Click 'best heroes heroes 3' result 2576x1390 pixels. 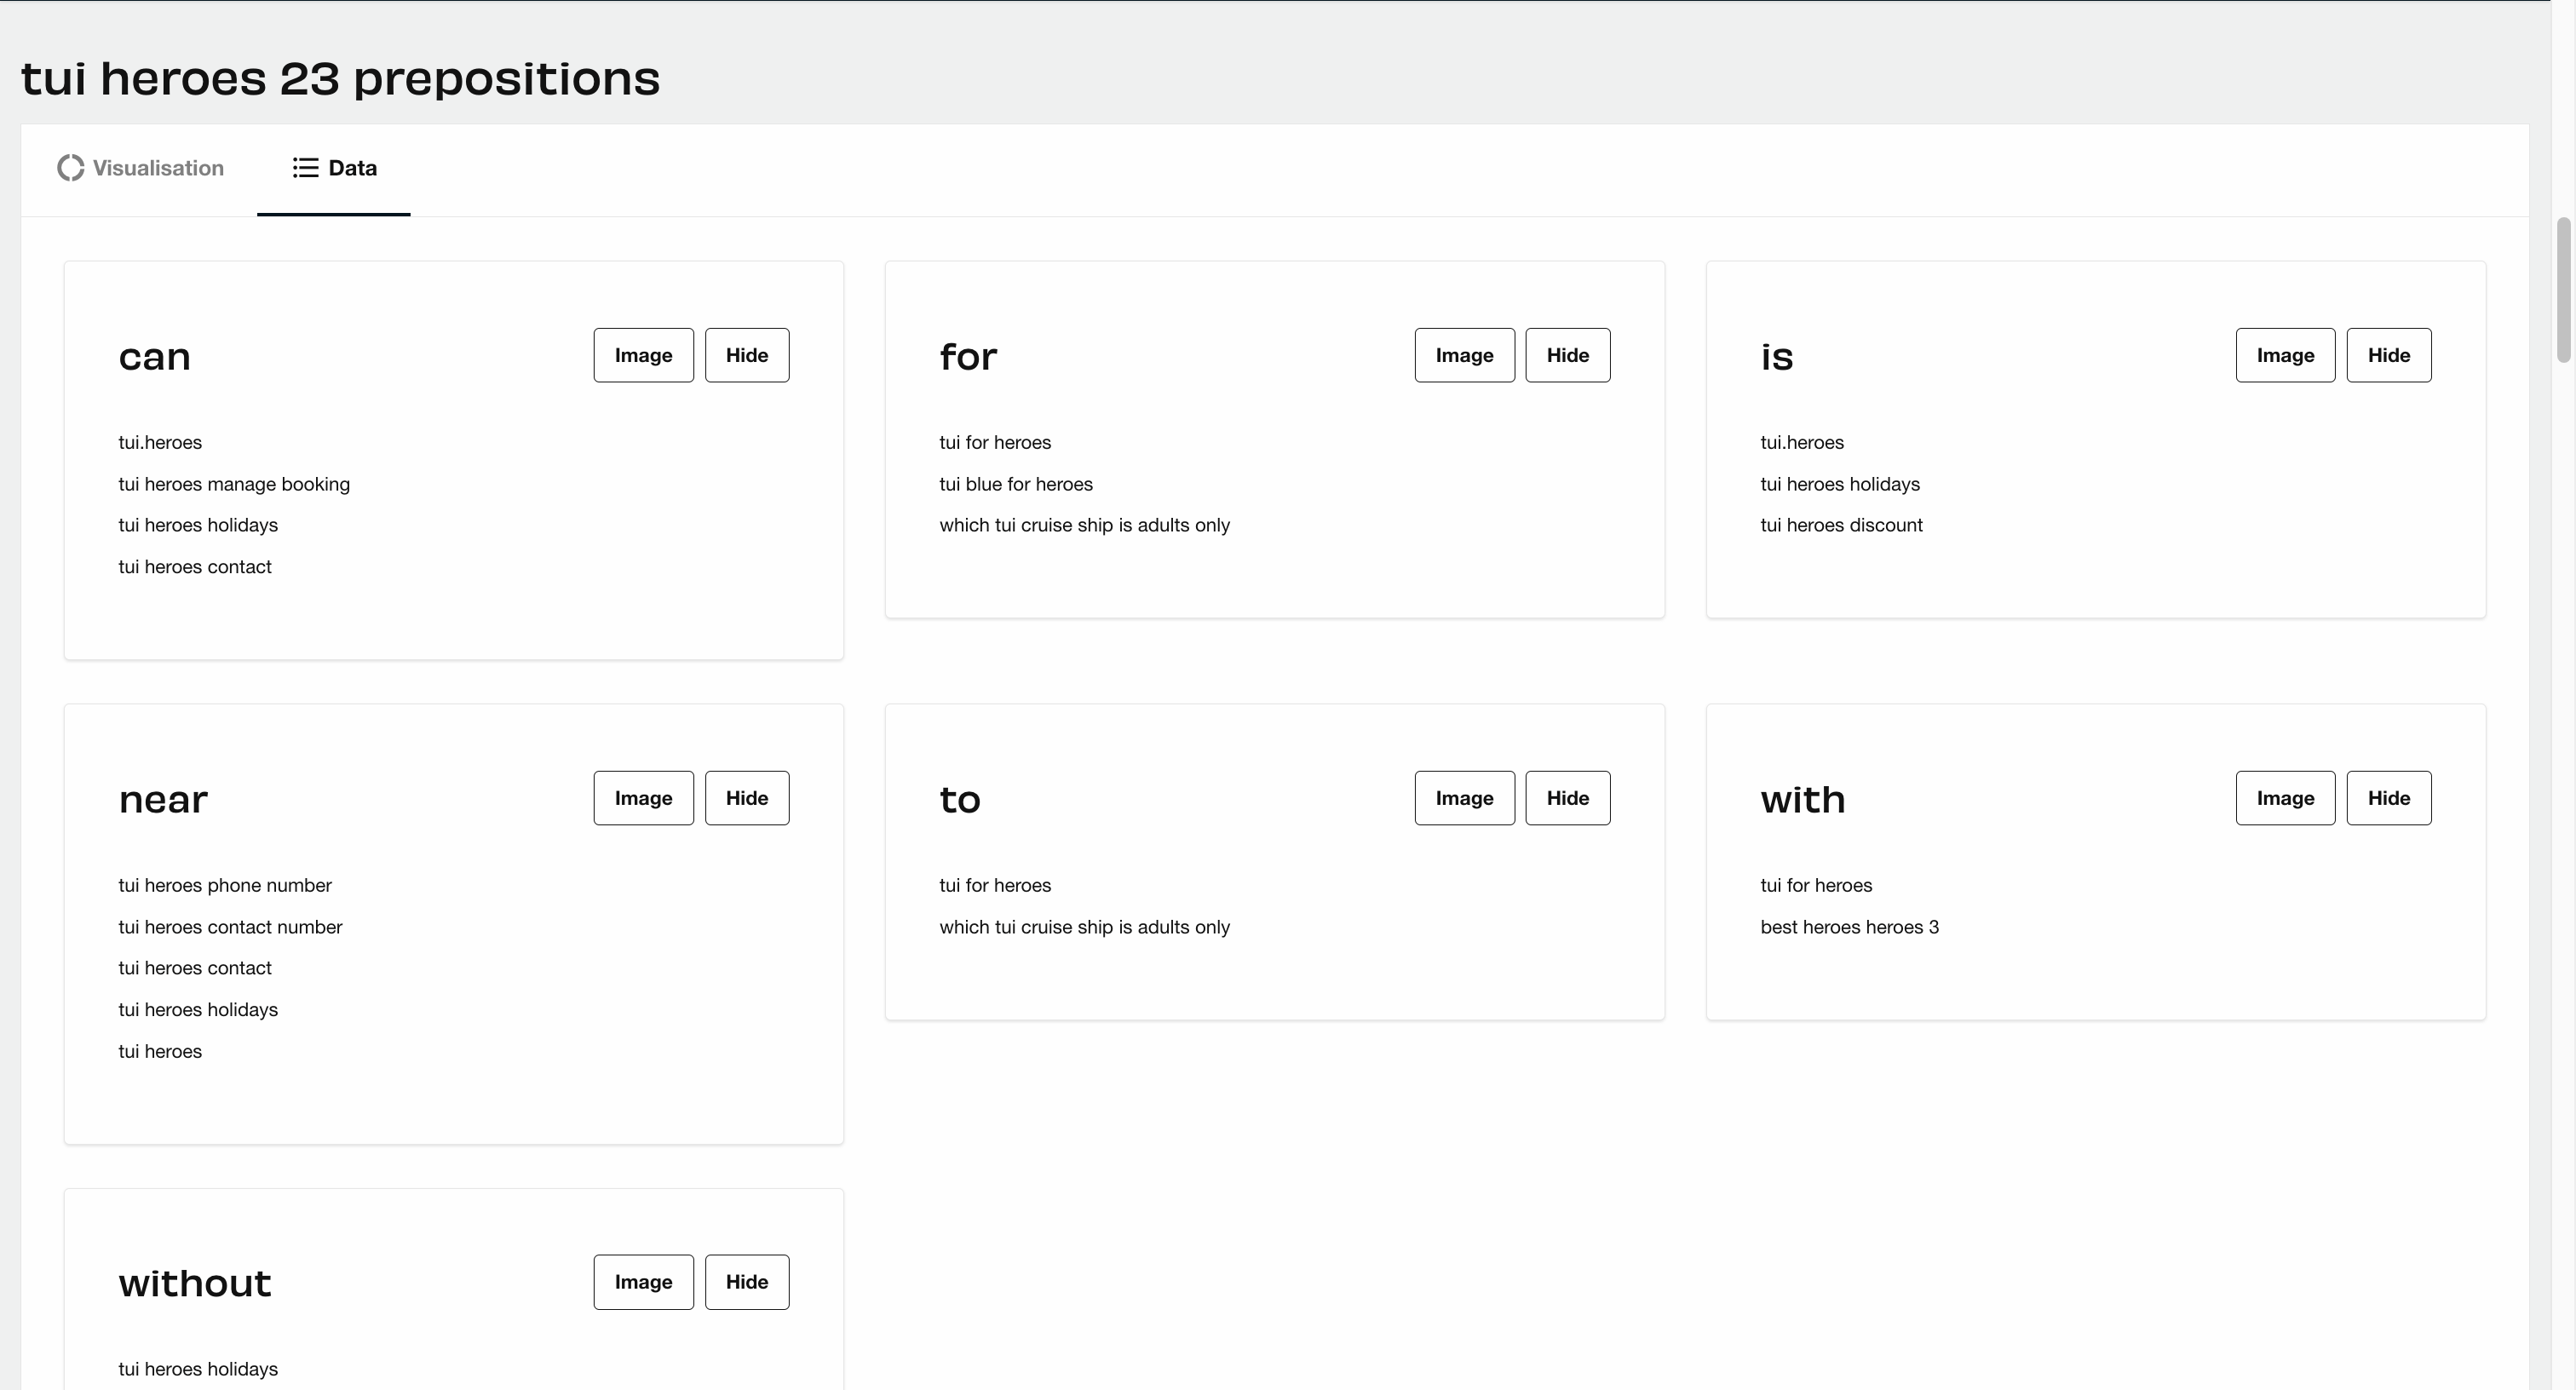1849,927
